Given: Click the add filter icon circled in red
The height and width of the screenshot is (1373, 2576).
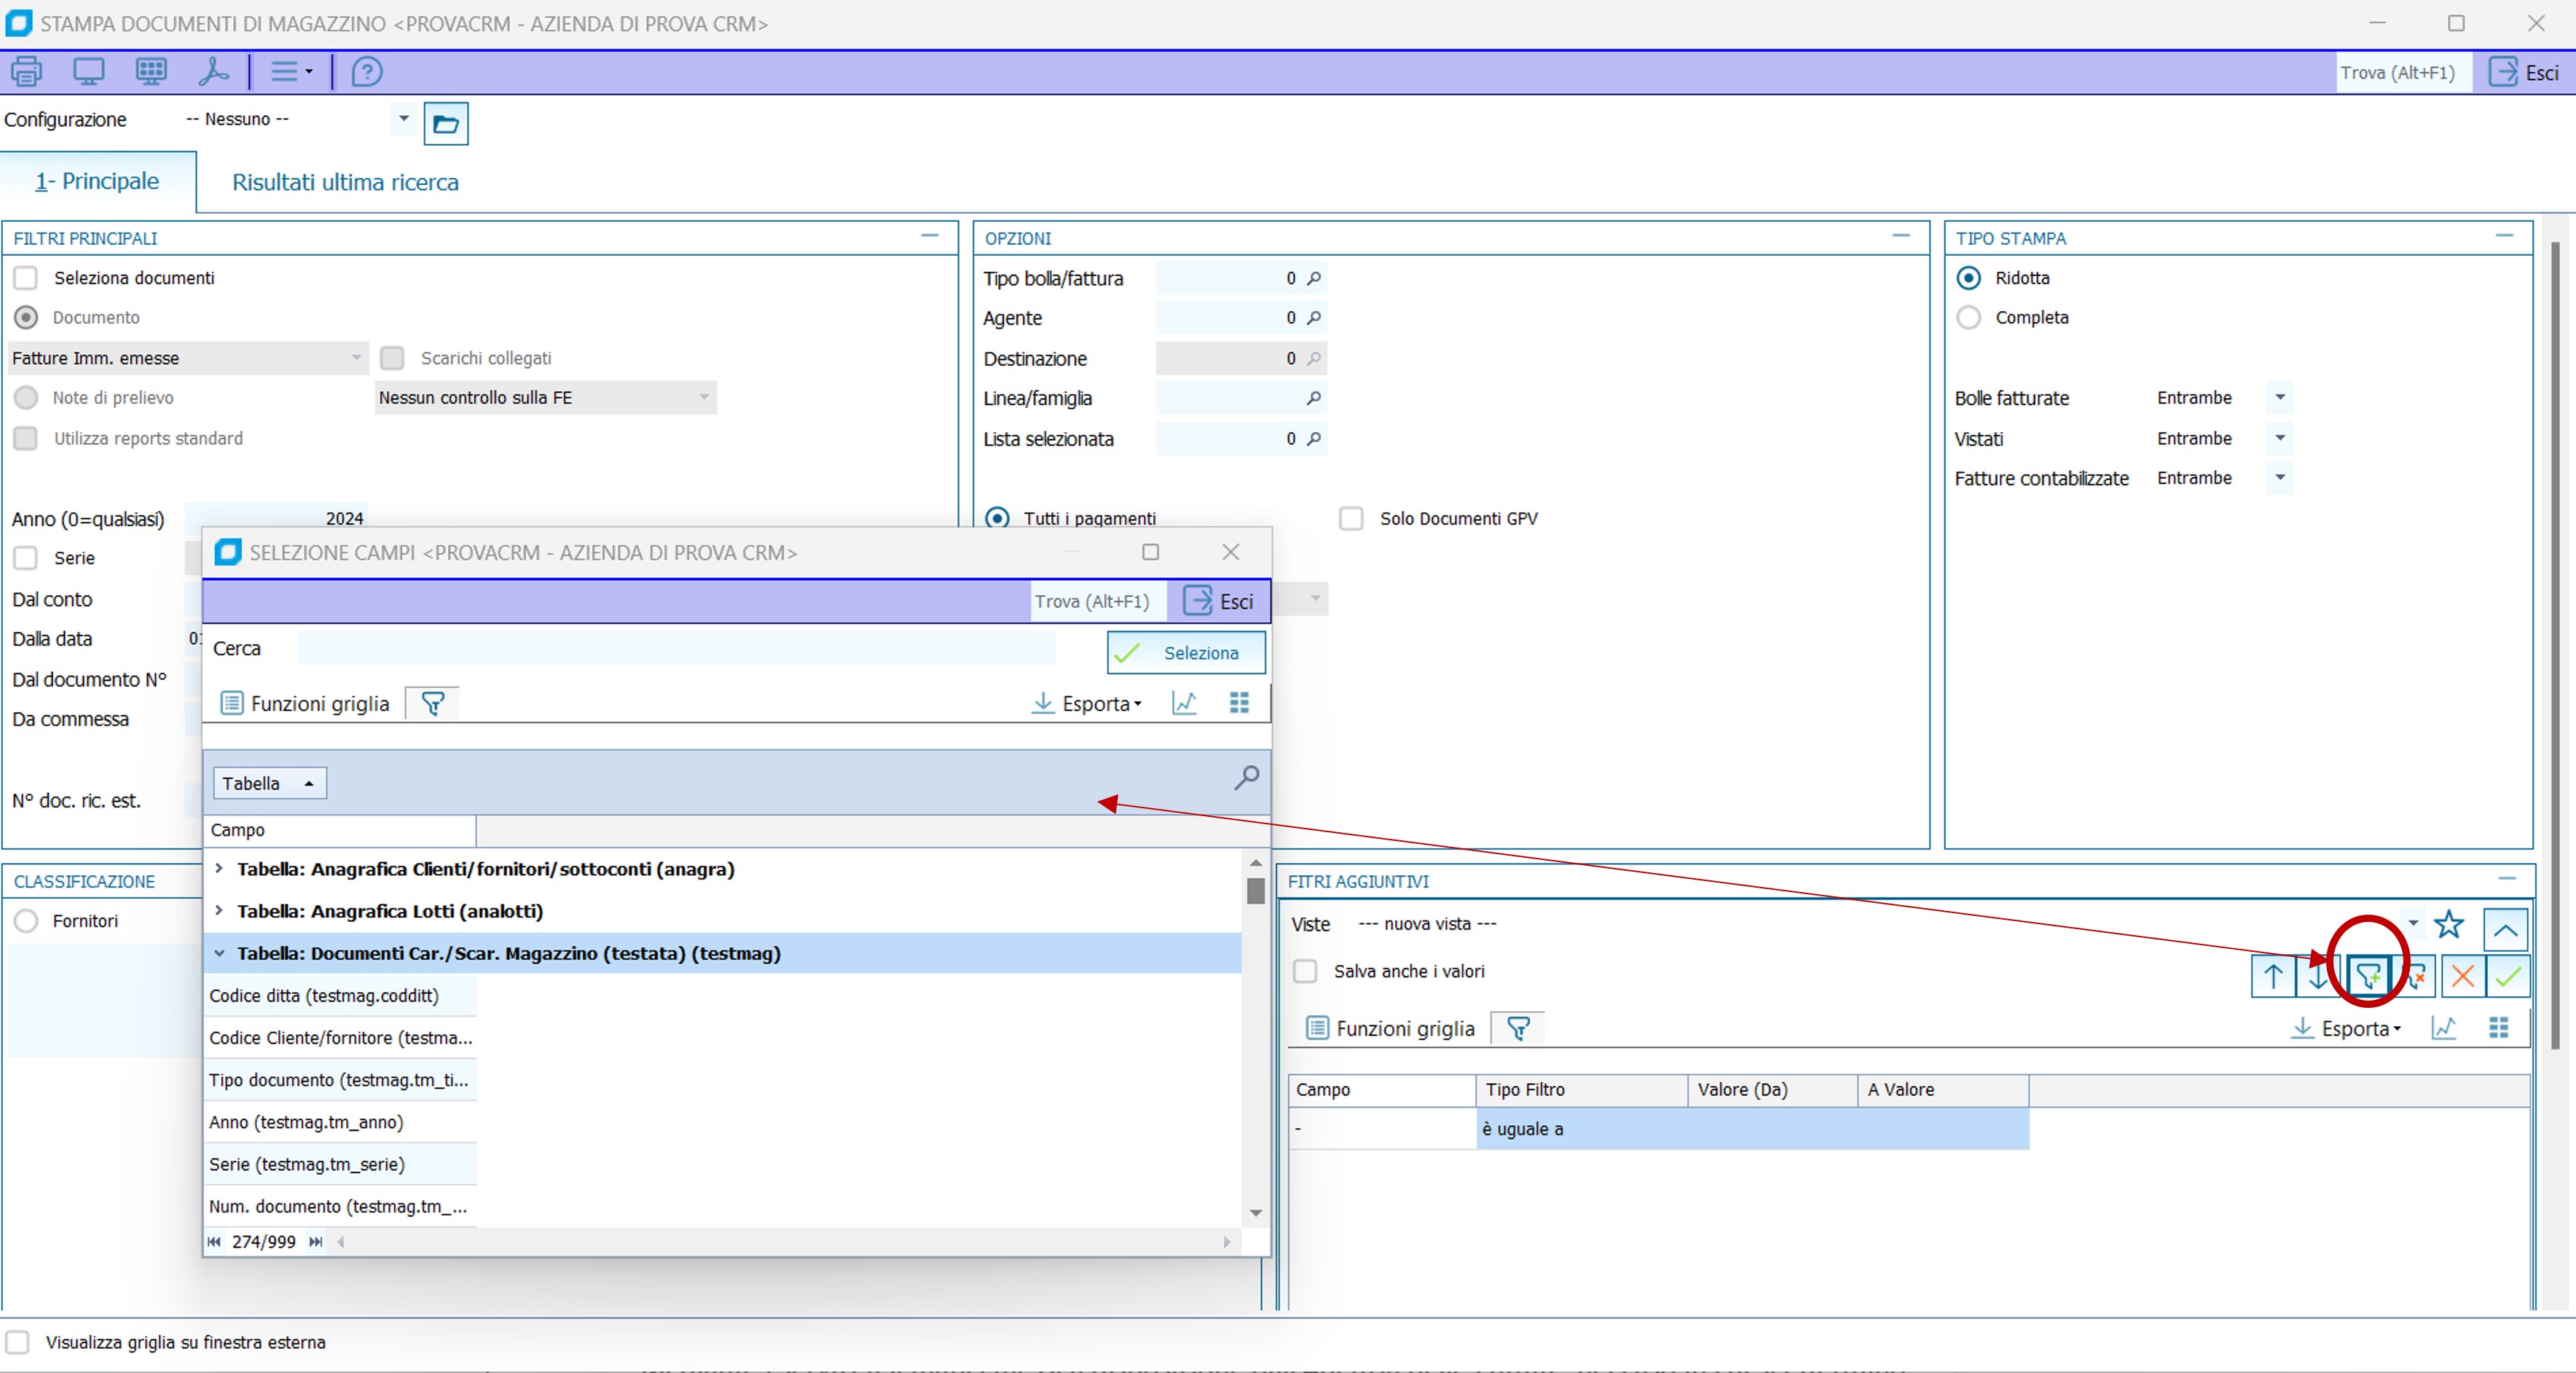Looking at the screenshot, I should (2368, 975).
